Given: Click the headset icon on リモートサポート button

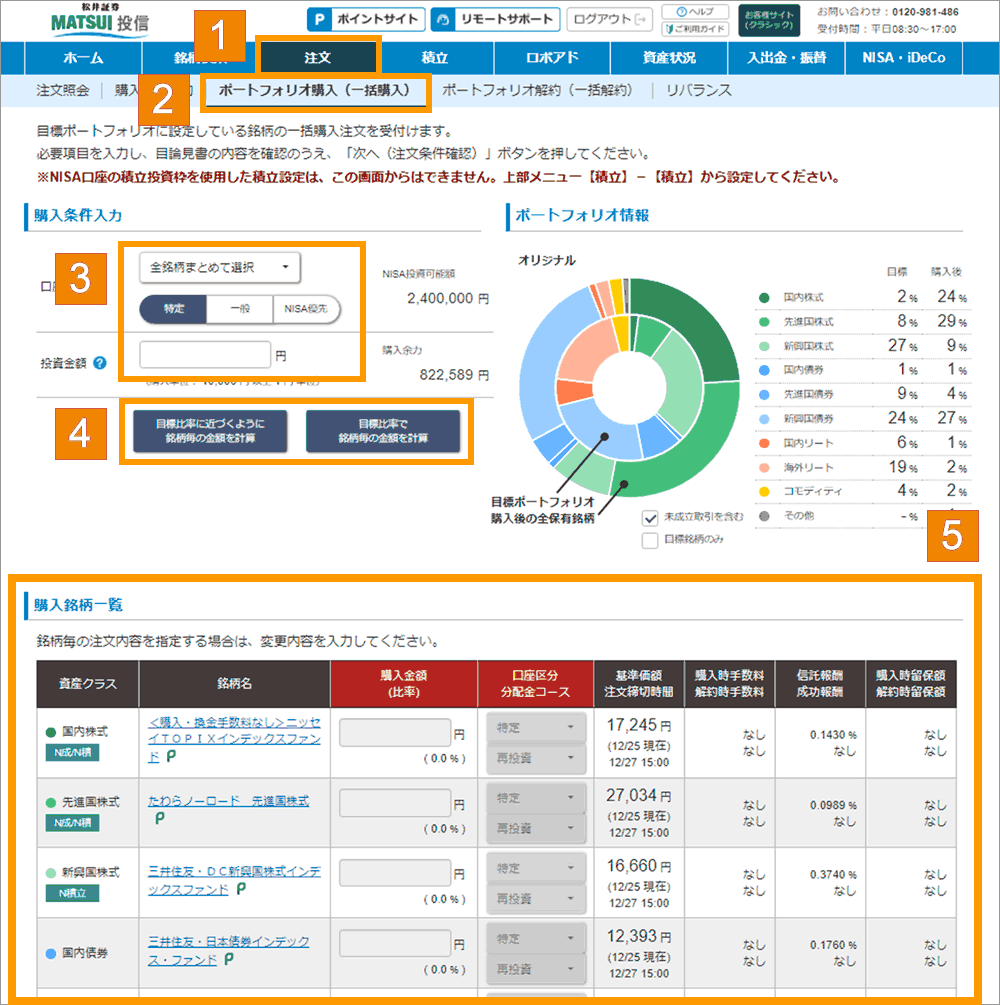Looking at the screenshot, I should pyautogui.click(x=442, y=19).
